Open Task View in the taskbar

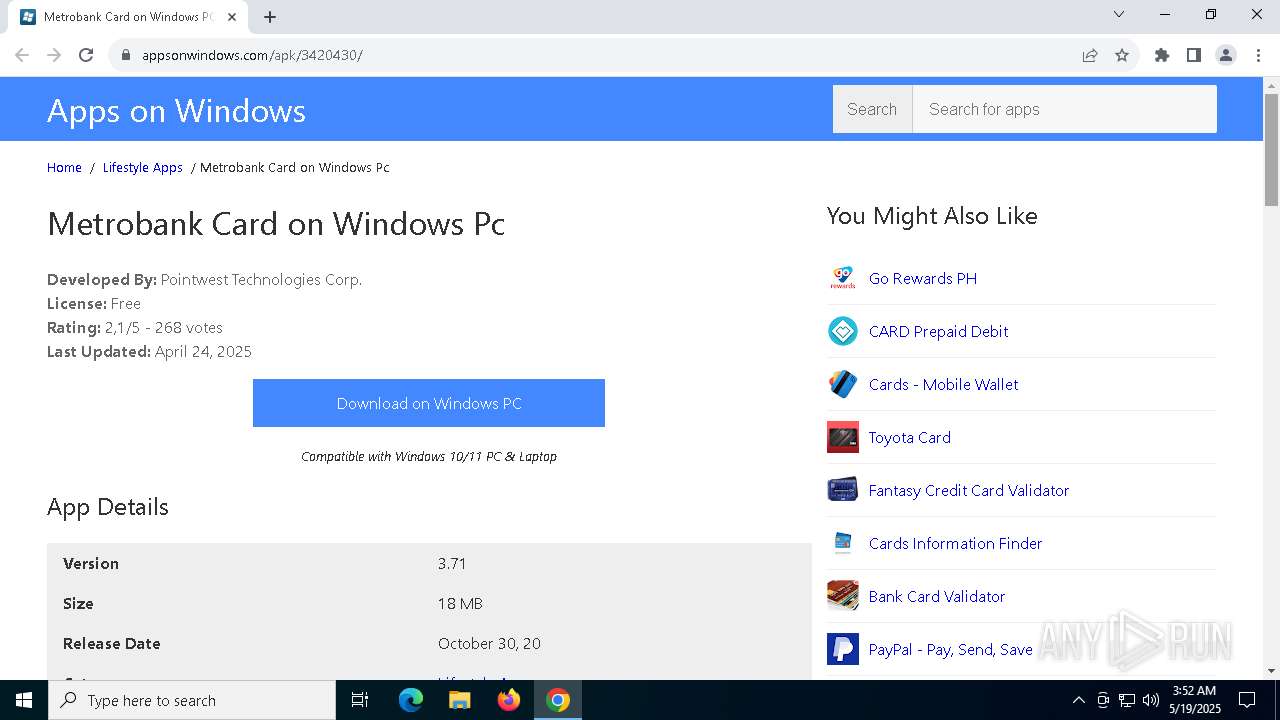(x=360, y=700)
